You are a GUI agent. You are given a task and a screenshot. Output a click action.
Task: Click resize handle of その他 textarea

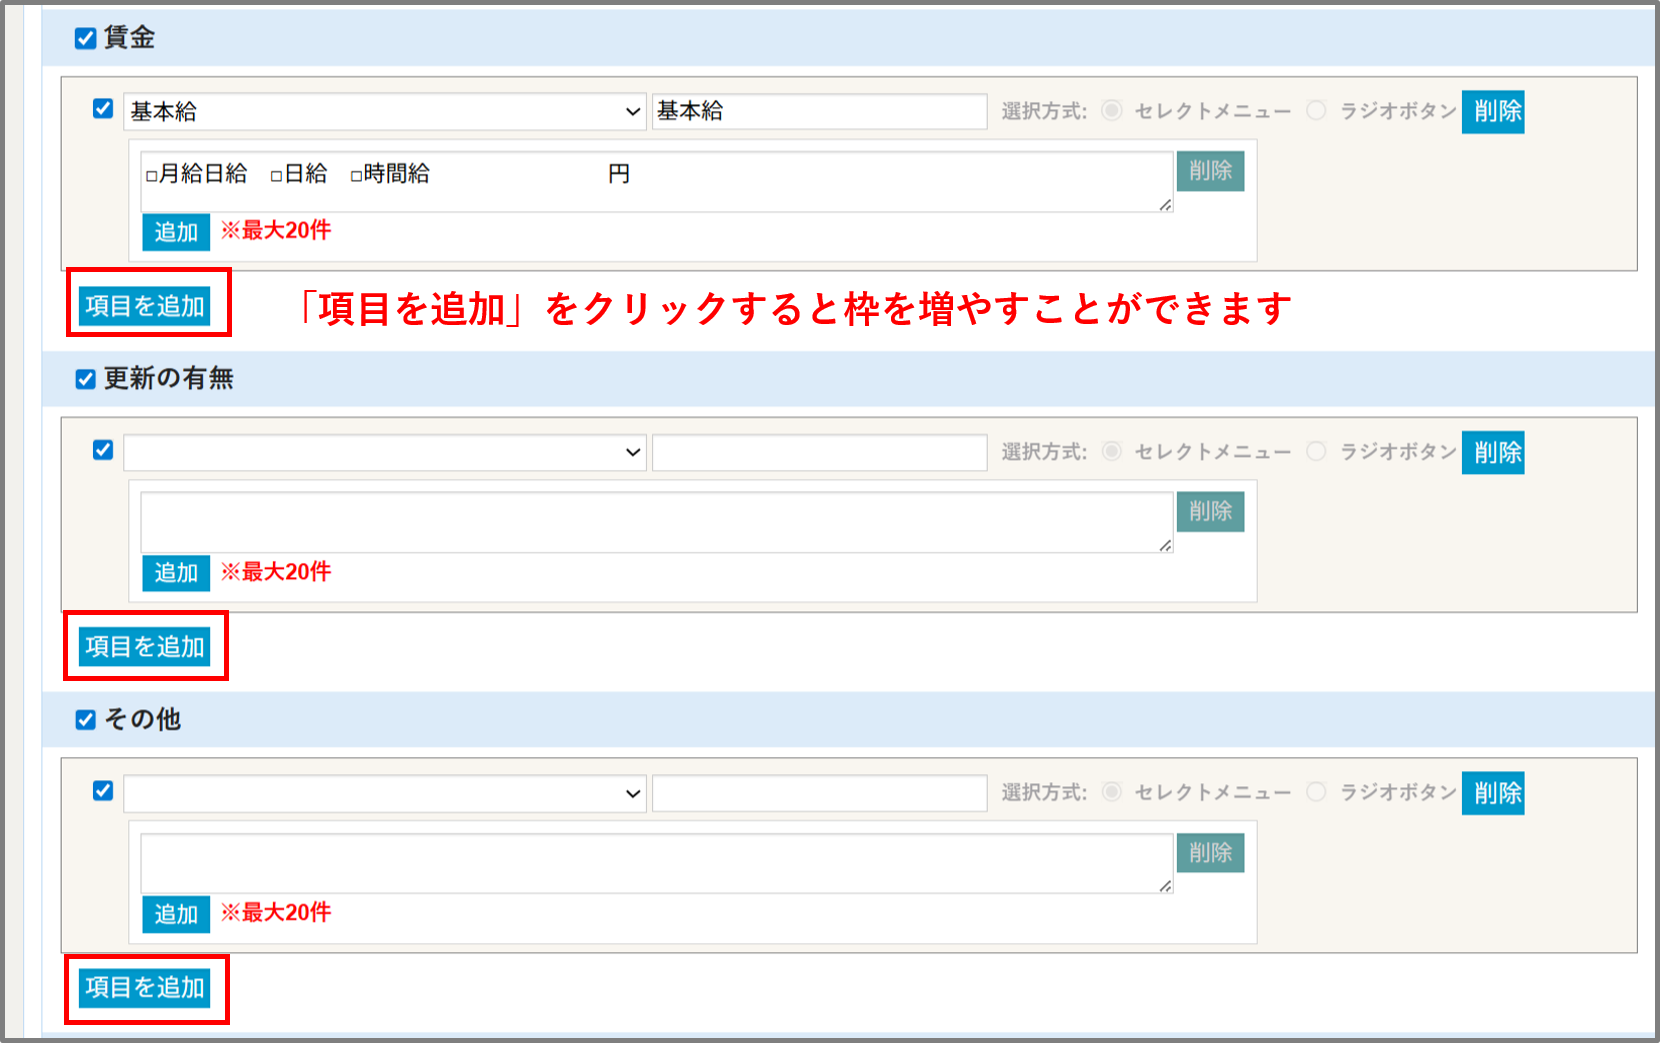1165,887
